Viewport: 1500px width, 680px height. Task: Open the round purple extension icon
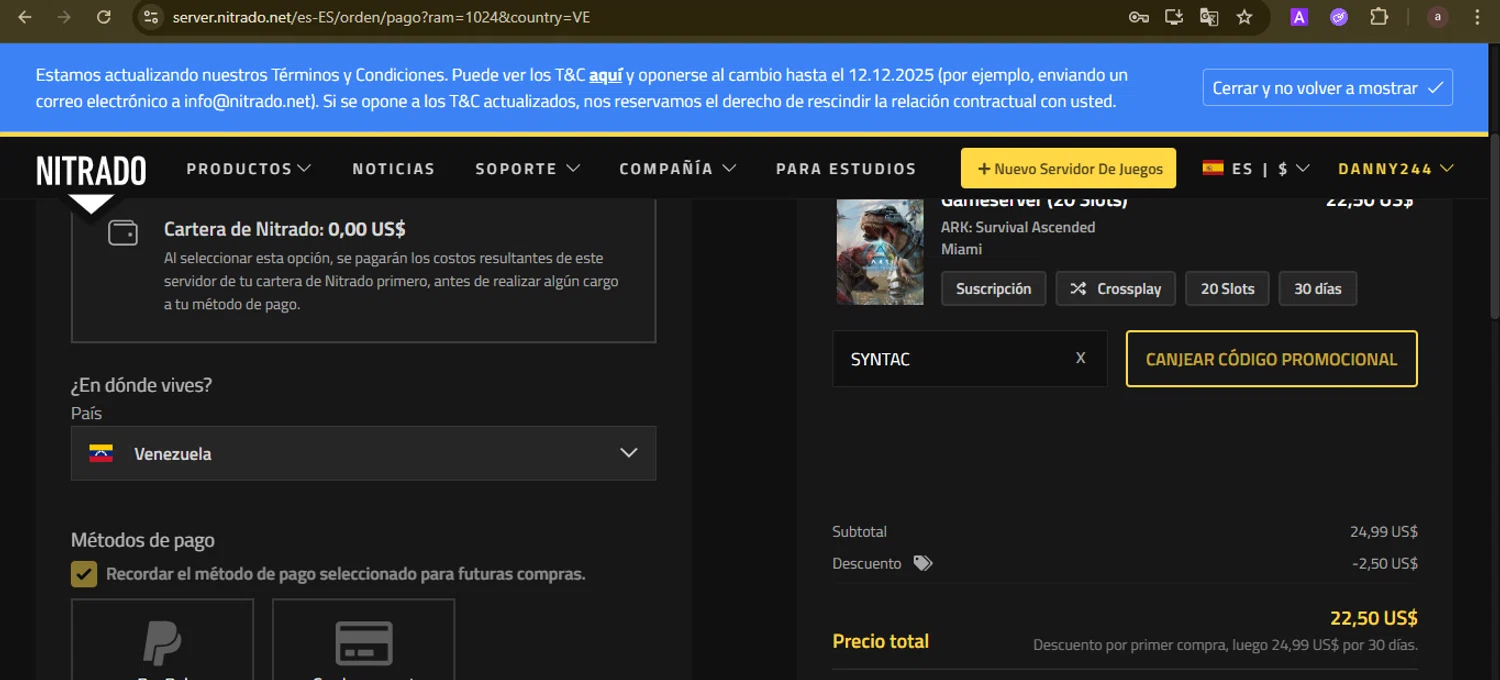[x=1339, y=17]
